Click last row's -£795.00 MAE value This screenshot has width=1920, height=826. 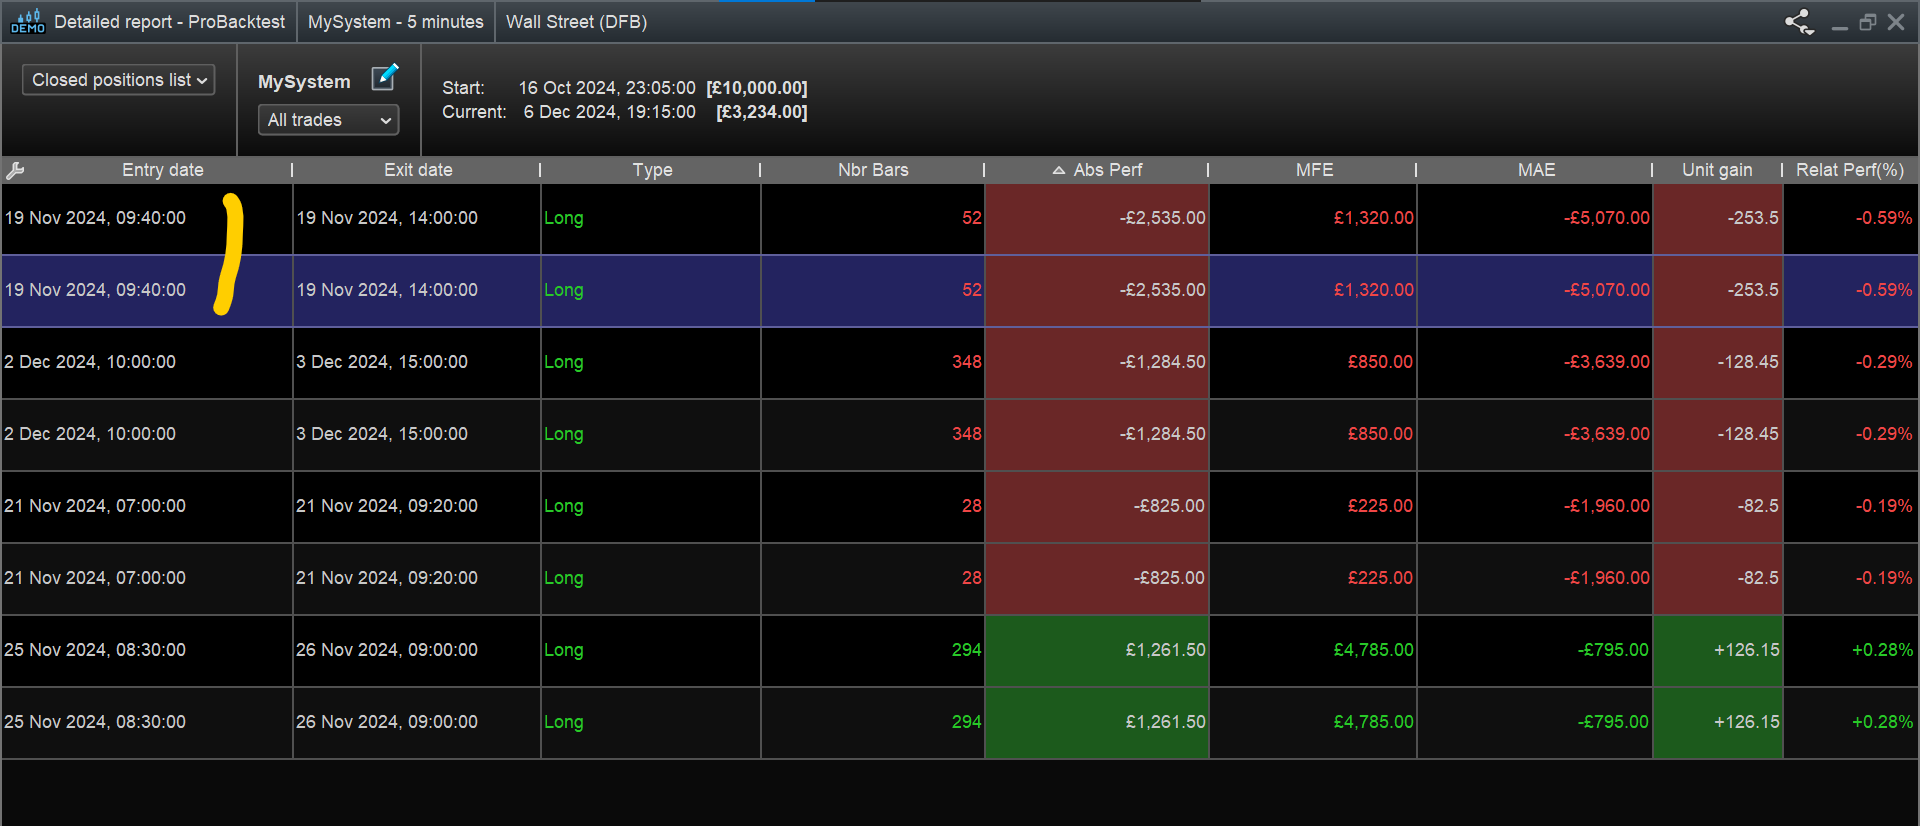point(1613,722)
